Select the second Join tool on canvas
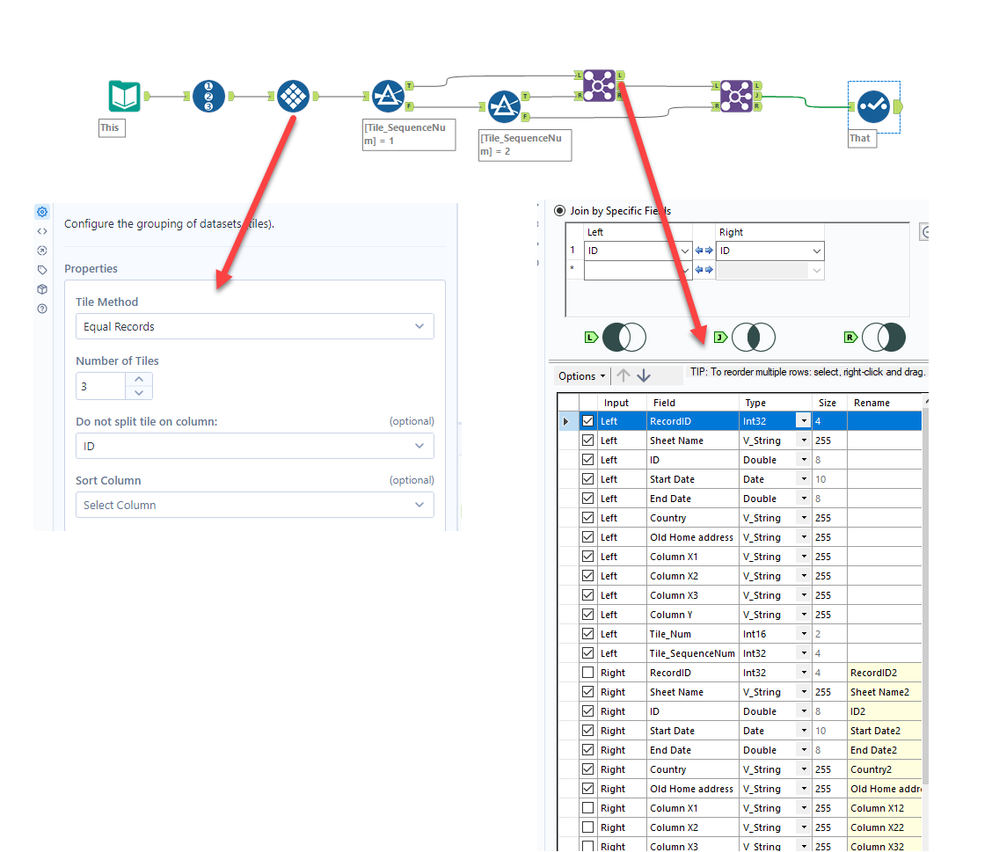 [x=736, y=96]
